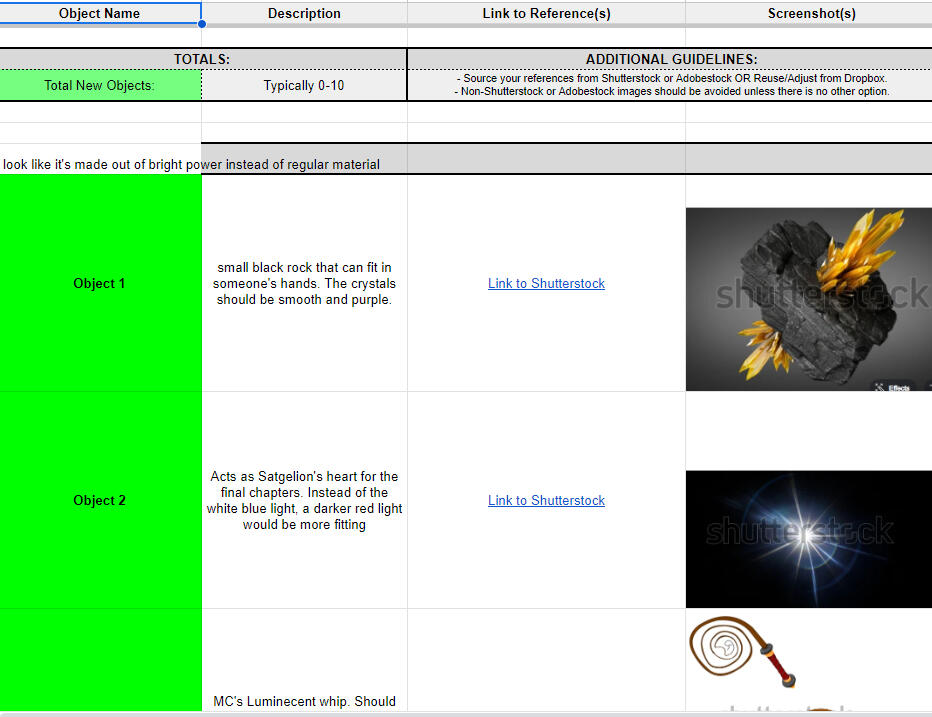Click the ADDITIONAL GUIDELINES: heading cell
The width and height of the screenshot is (932, 717).
click(x=670, y=59)
